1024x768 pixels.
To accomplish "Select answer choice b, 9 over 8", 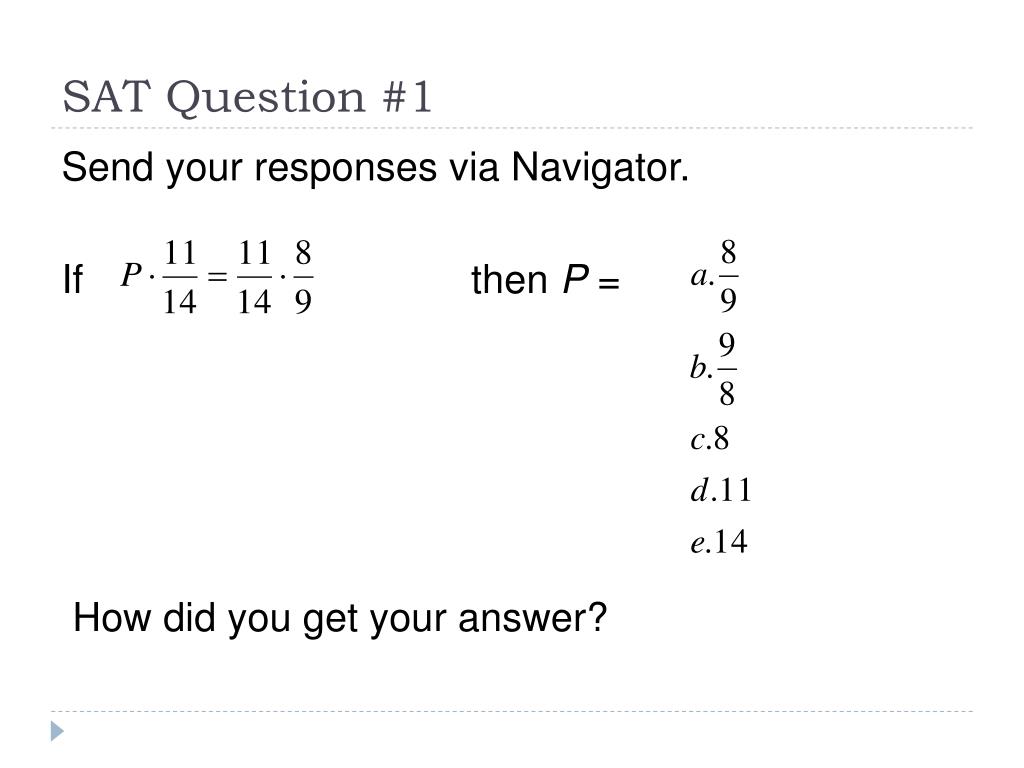I will [x=713, y=369].
